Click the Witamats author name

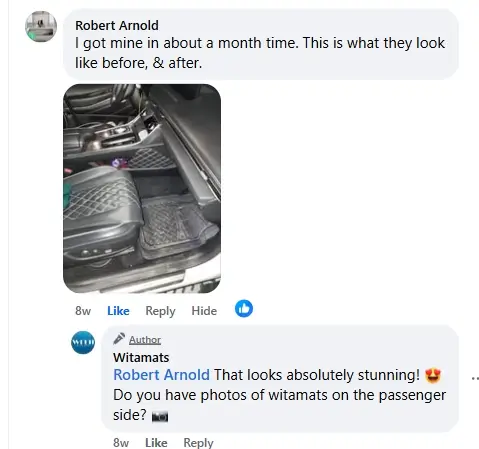(141, 357)
